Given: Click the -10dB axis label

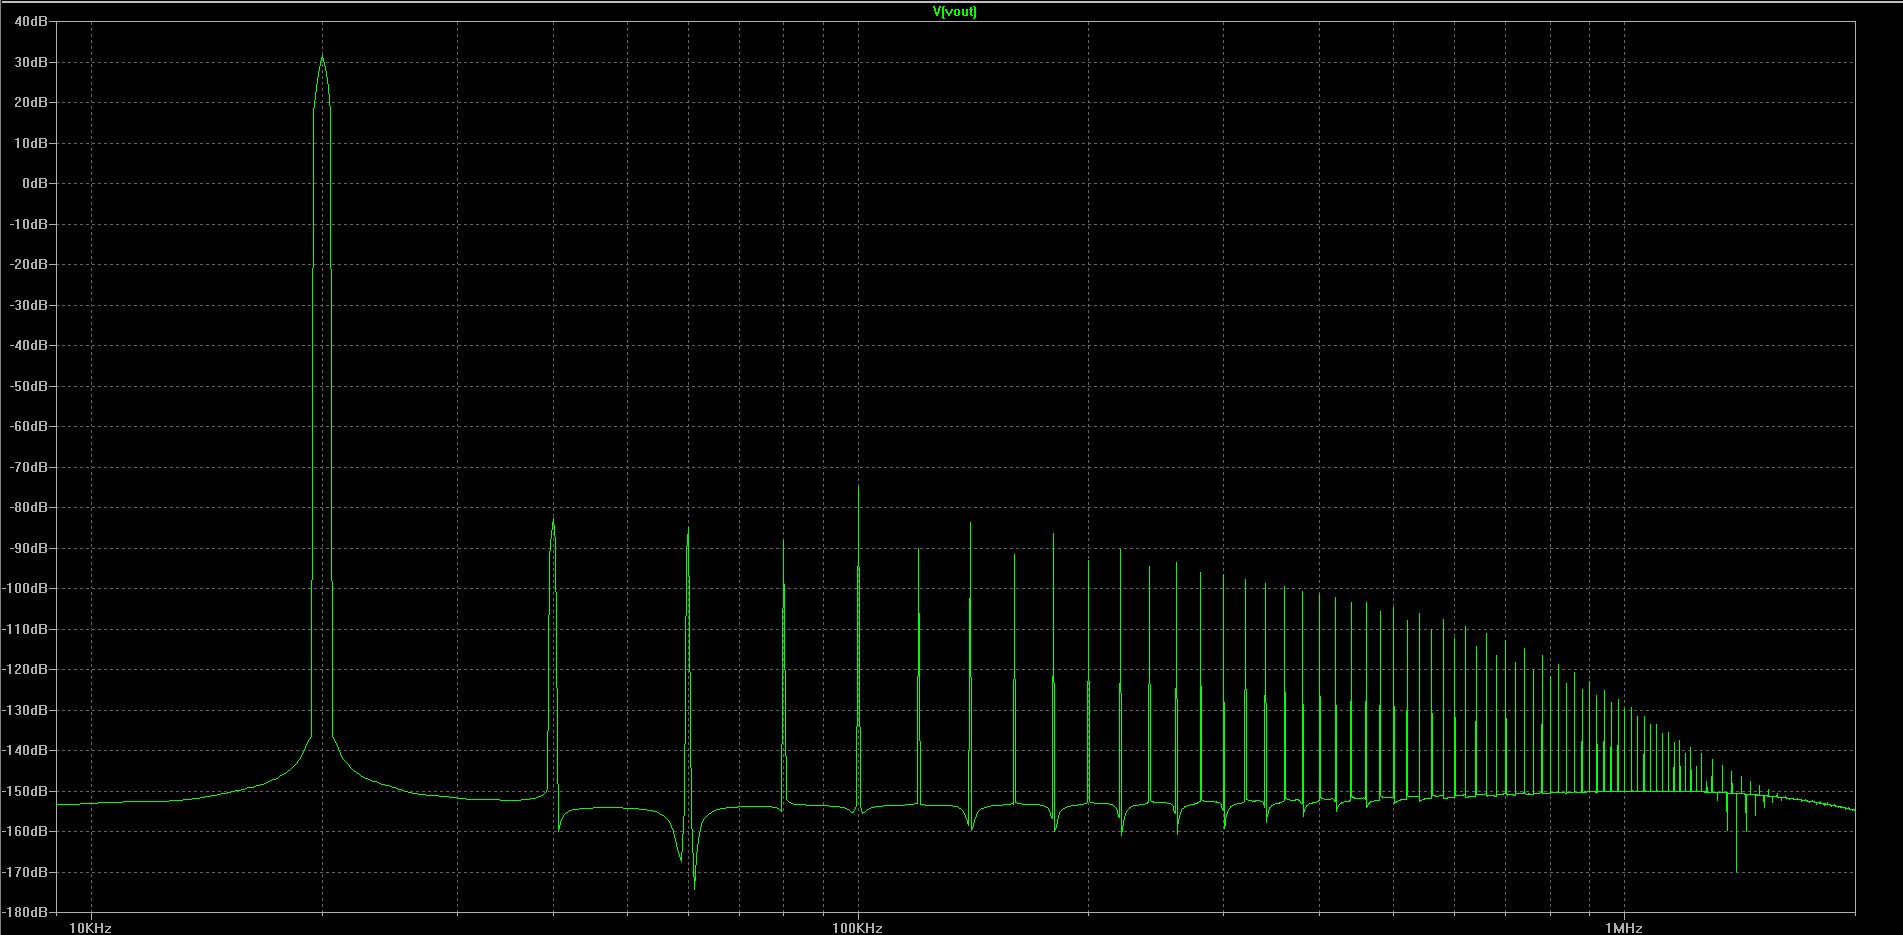Looking at the screenshot, I should 30,224.
